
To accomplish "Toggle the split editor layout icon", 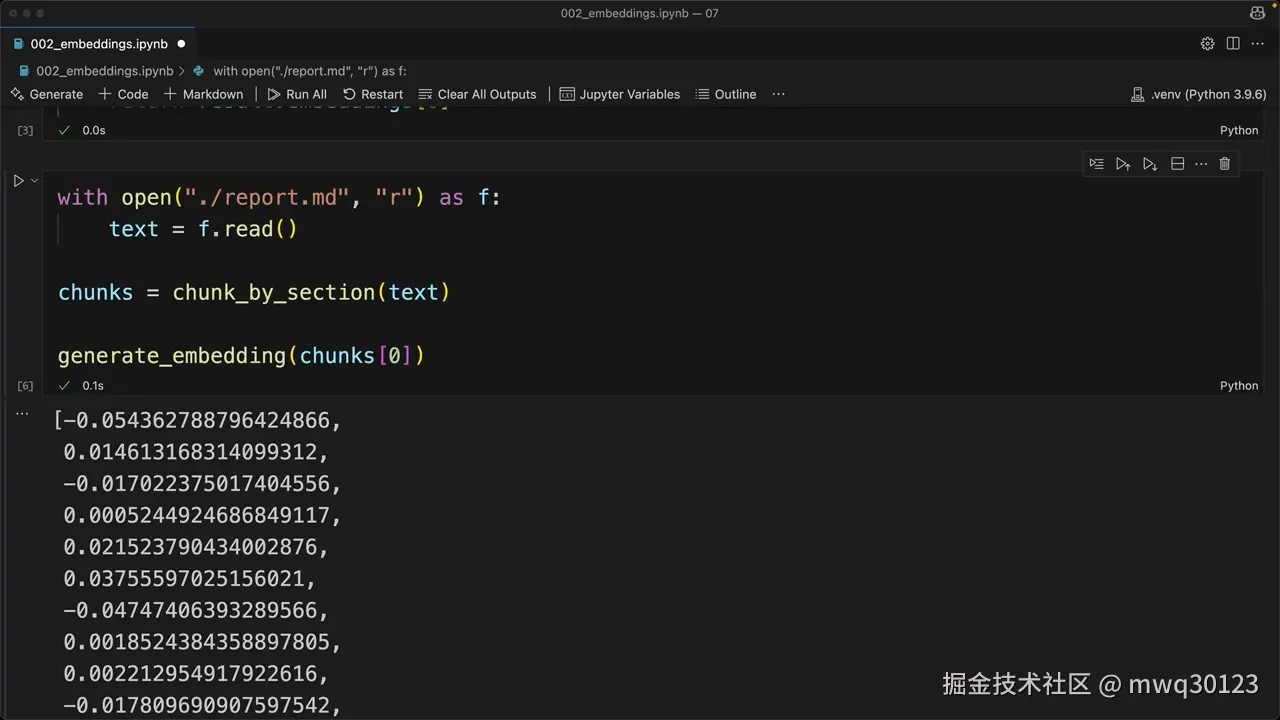I will click(x=1233, y=44).
